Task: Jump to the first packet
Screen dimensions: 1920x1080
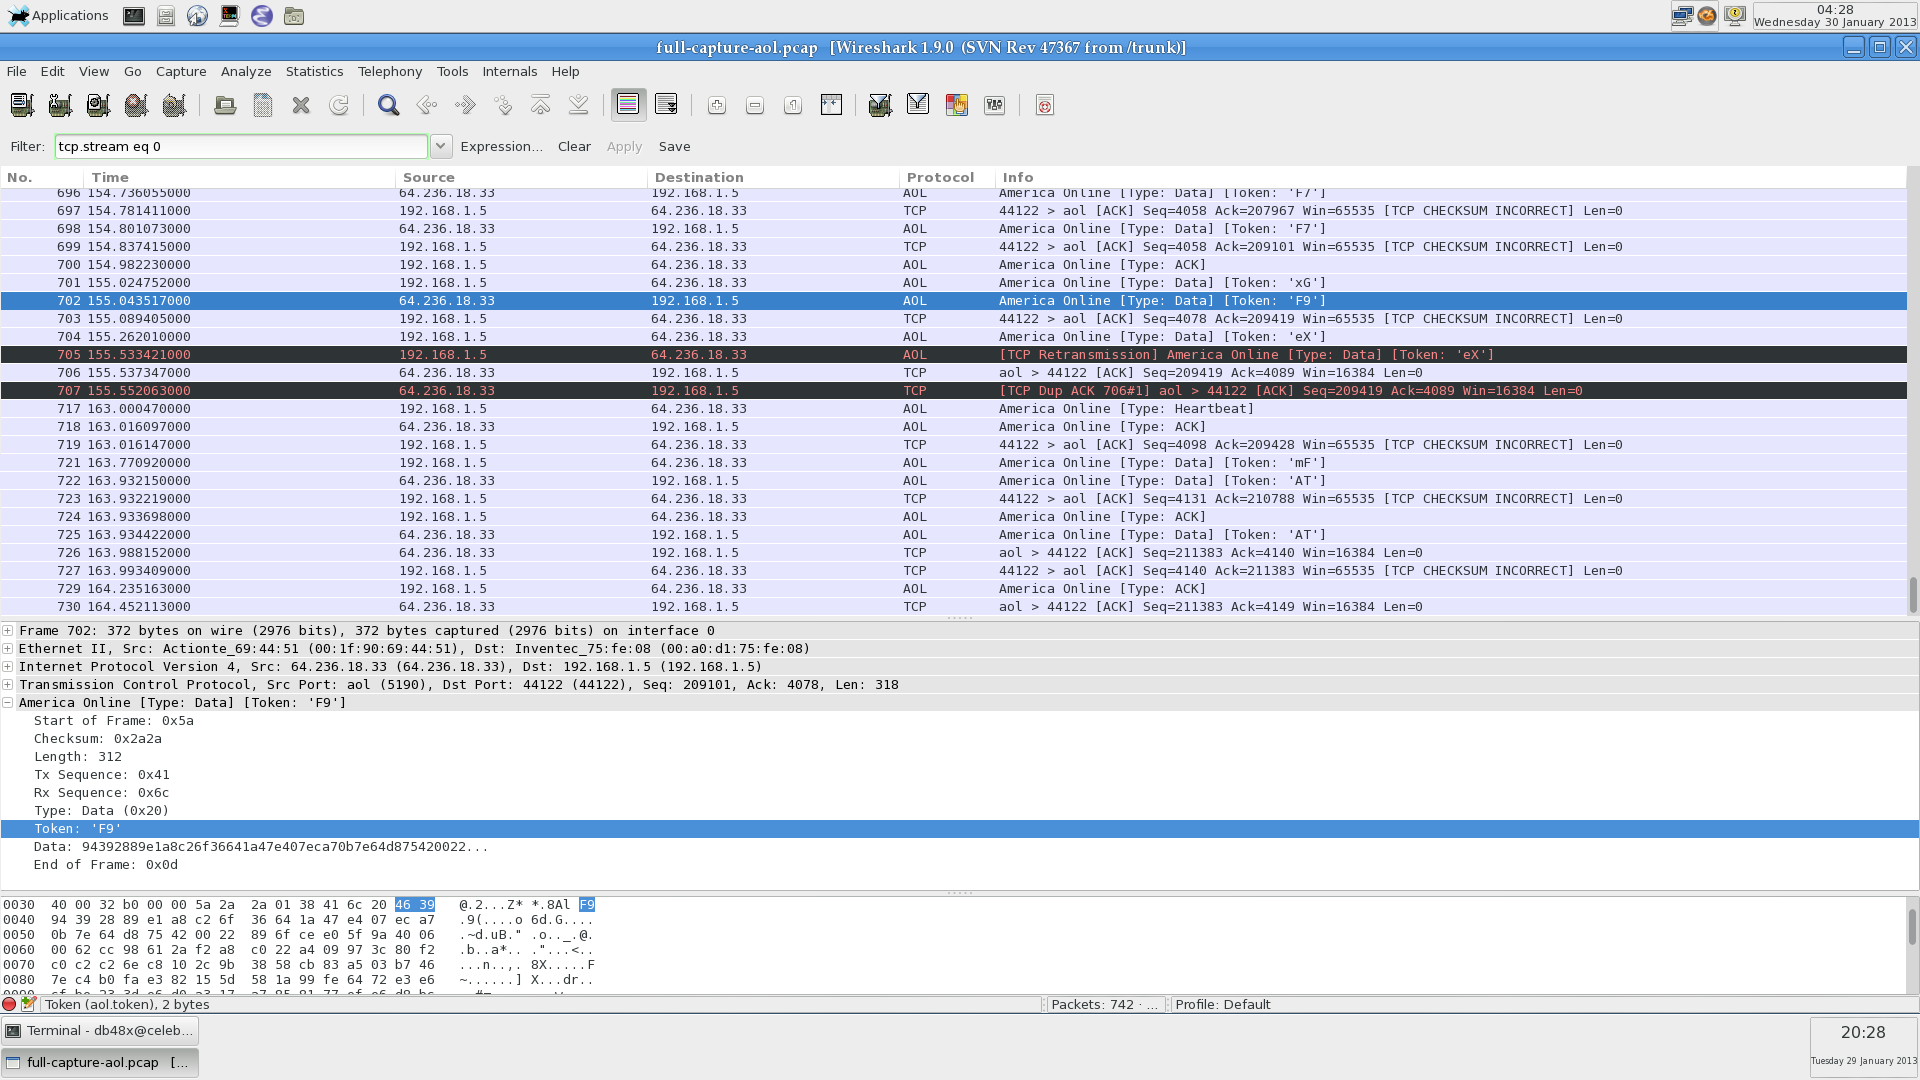Action: pyautogui.click(x=541, y=105)
